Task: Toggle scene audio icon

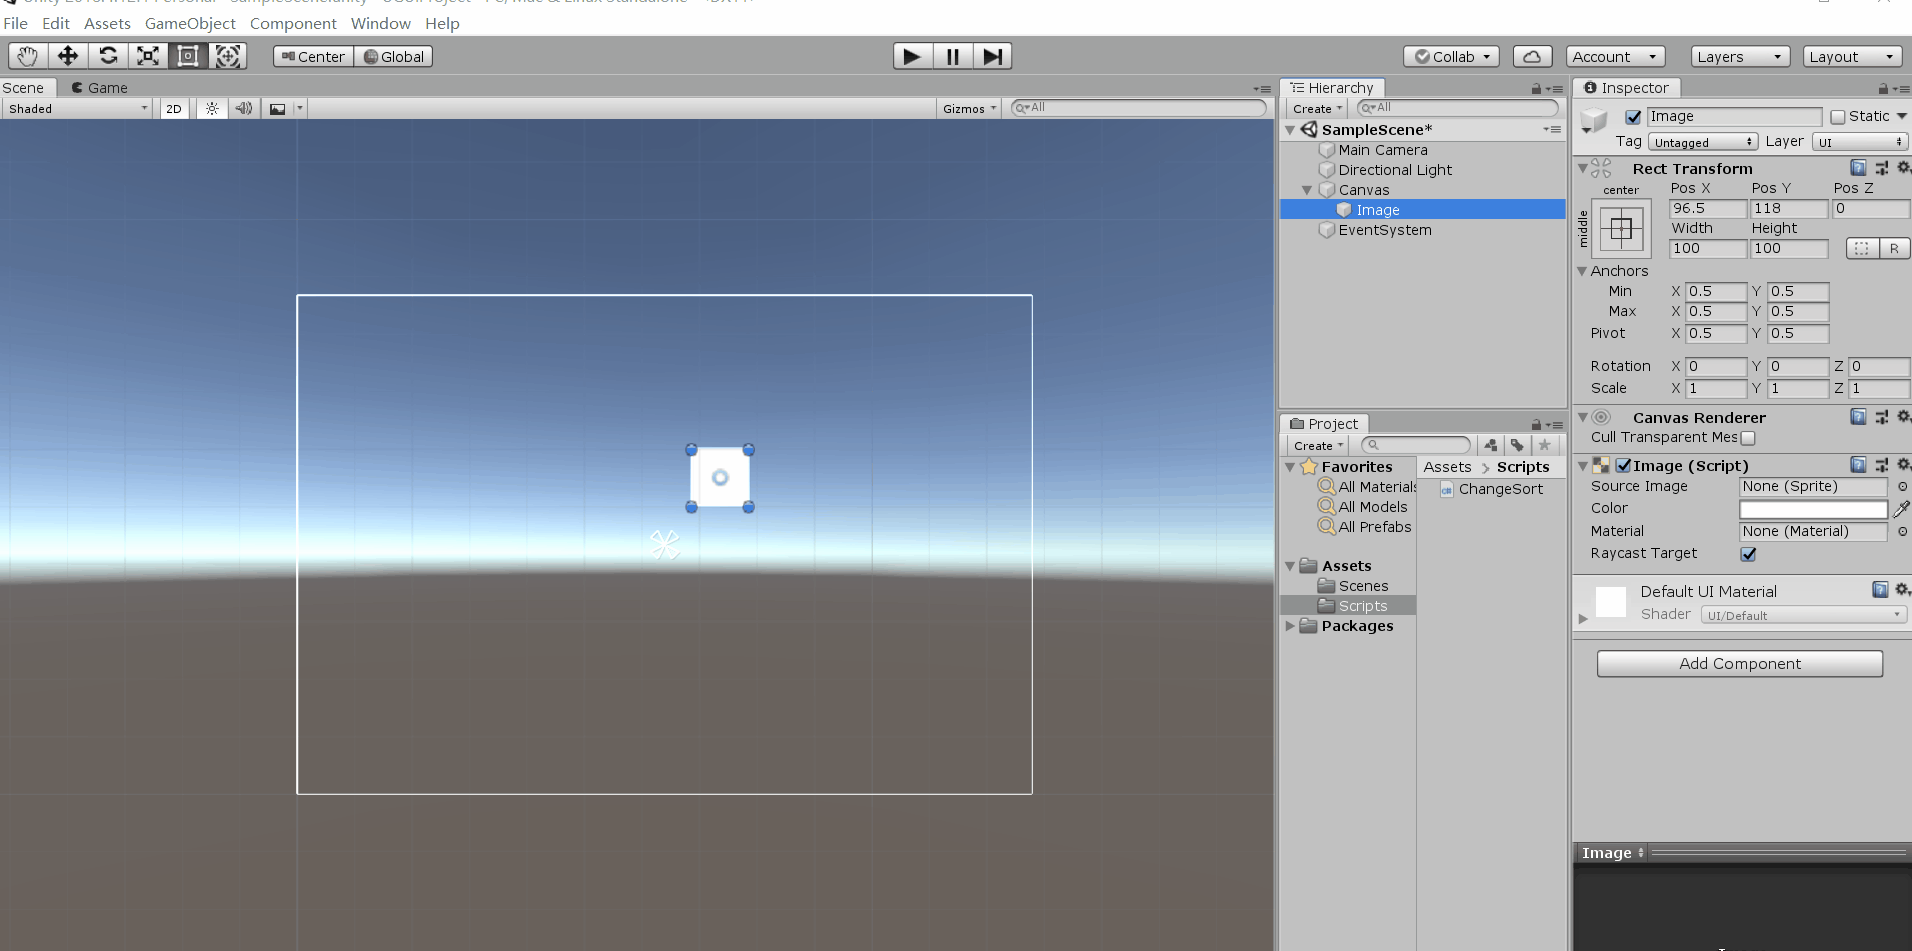Action: (x=244, y=109)
